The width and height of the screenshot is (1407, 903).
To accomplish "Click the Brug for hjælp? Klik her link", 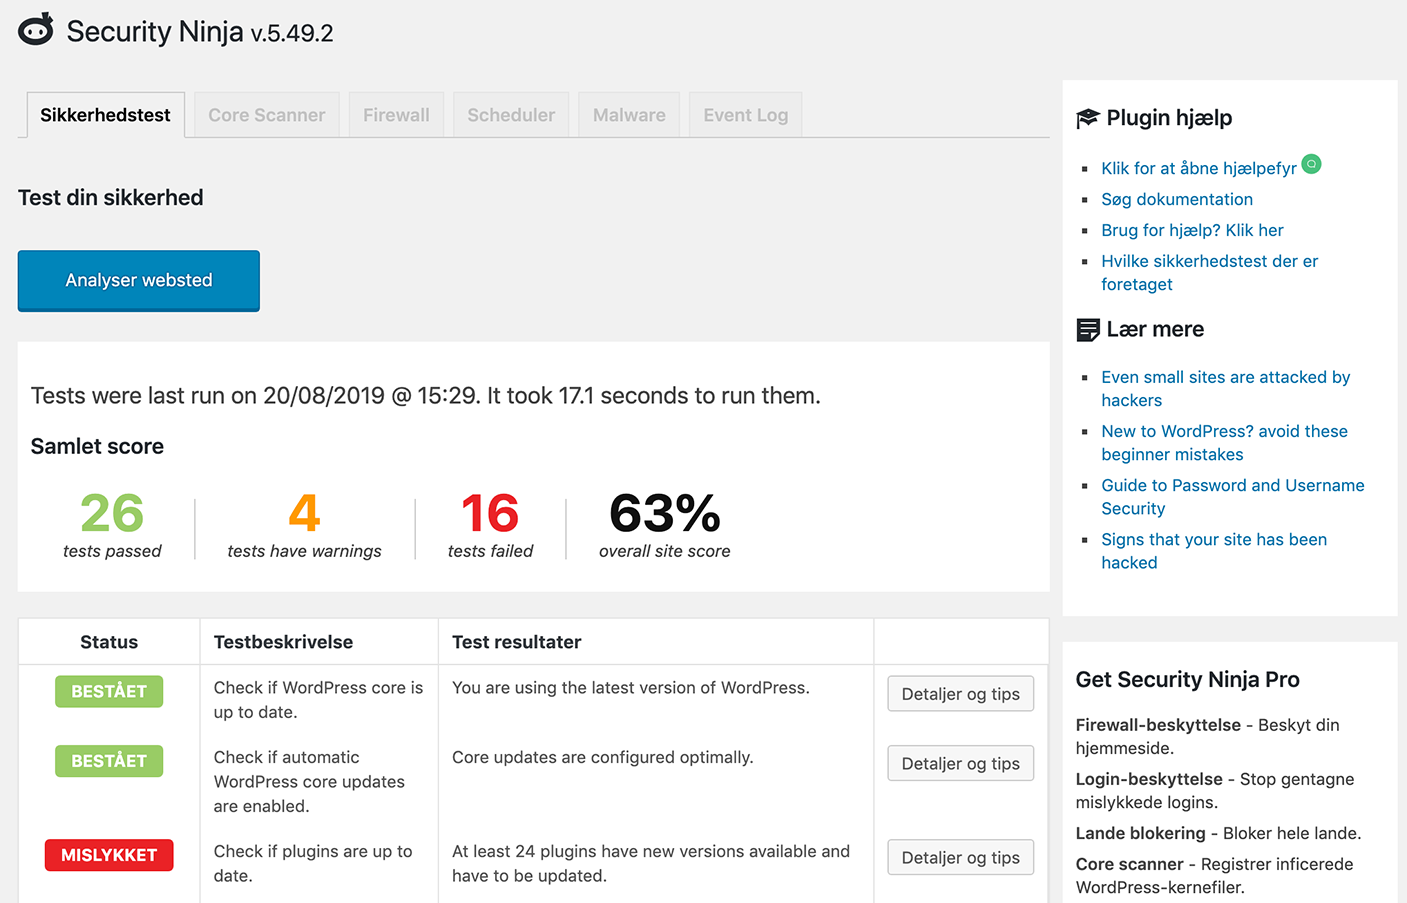I will (1192, 230).
